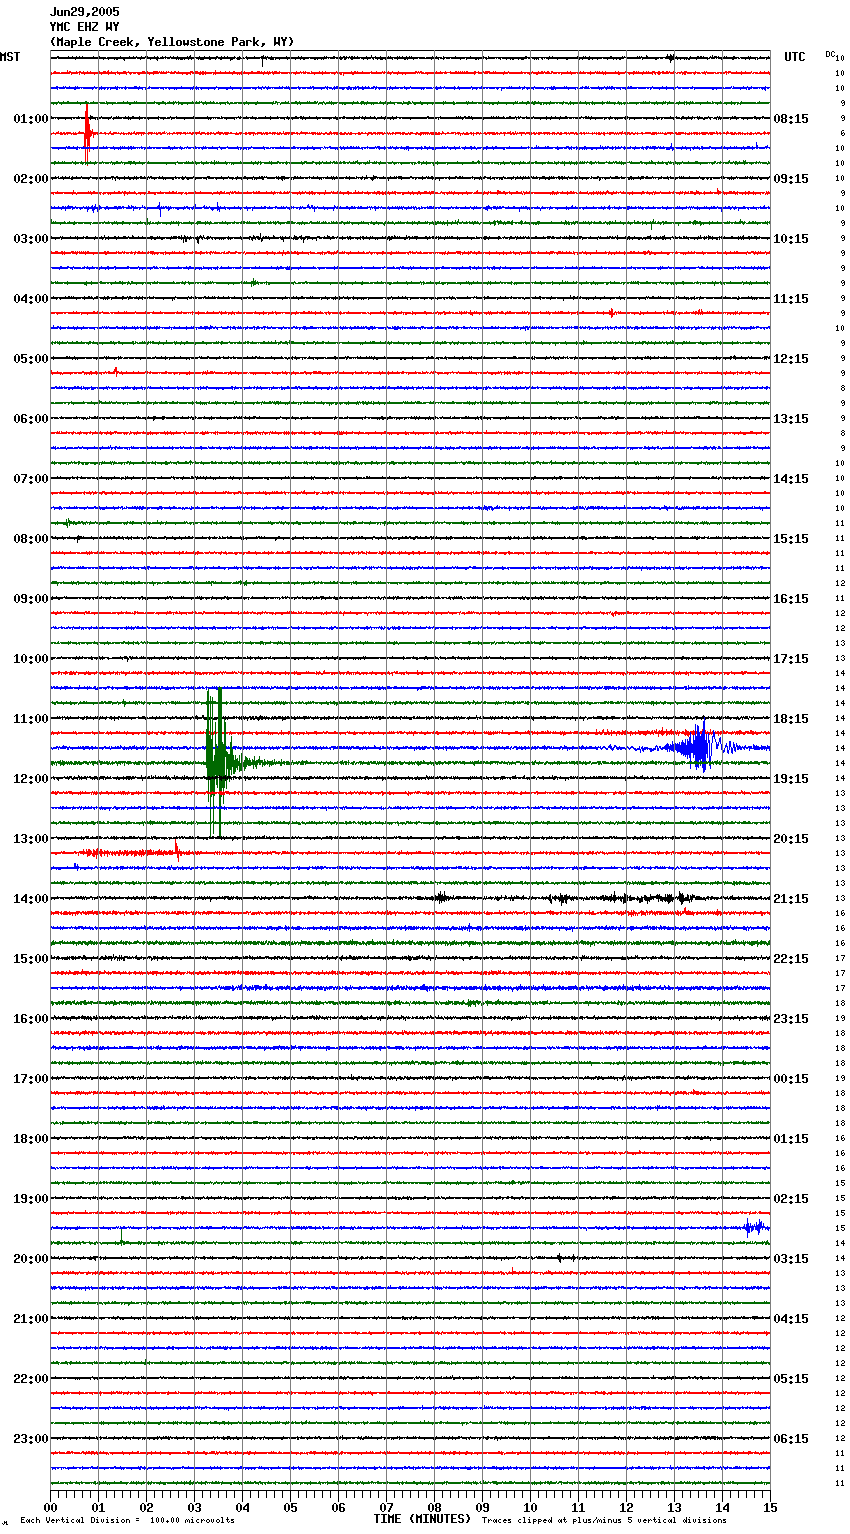Click the 21:00 MST time label

click(x=31, y=1319)
